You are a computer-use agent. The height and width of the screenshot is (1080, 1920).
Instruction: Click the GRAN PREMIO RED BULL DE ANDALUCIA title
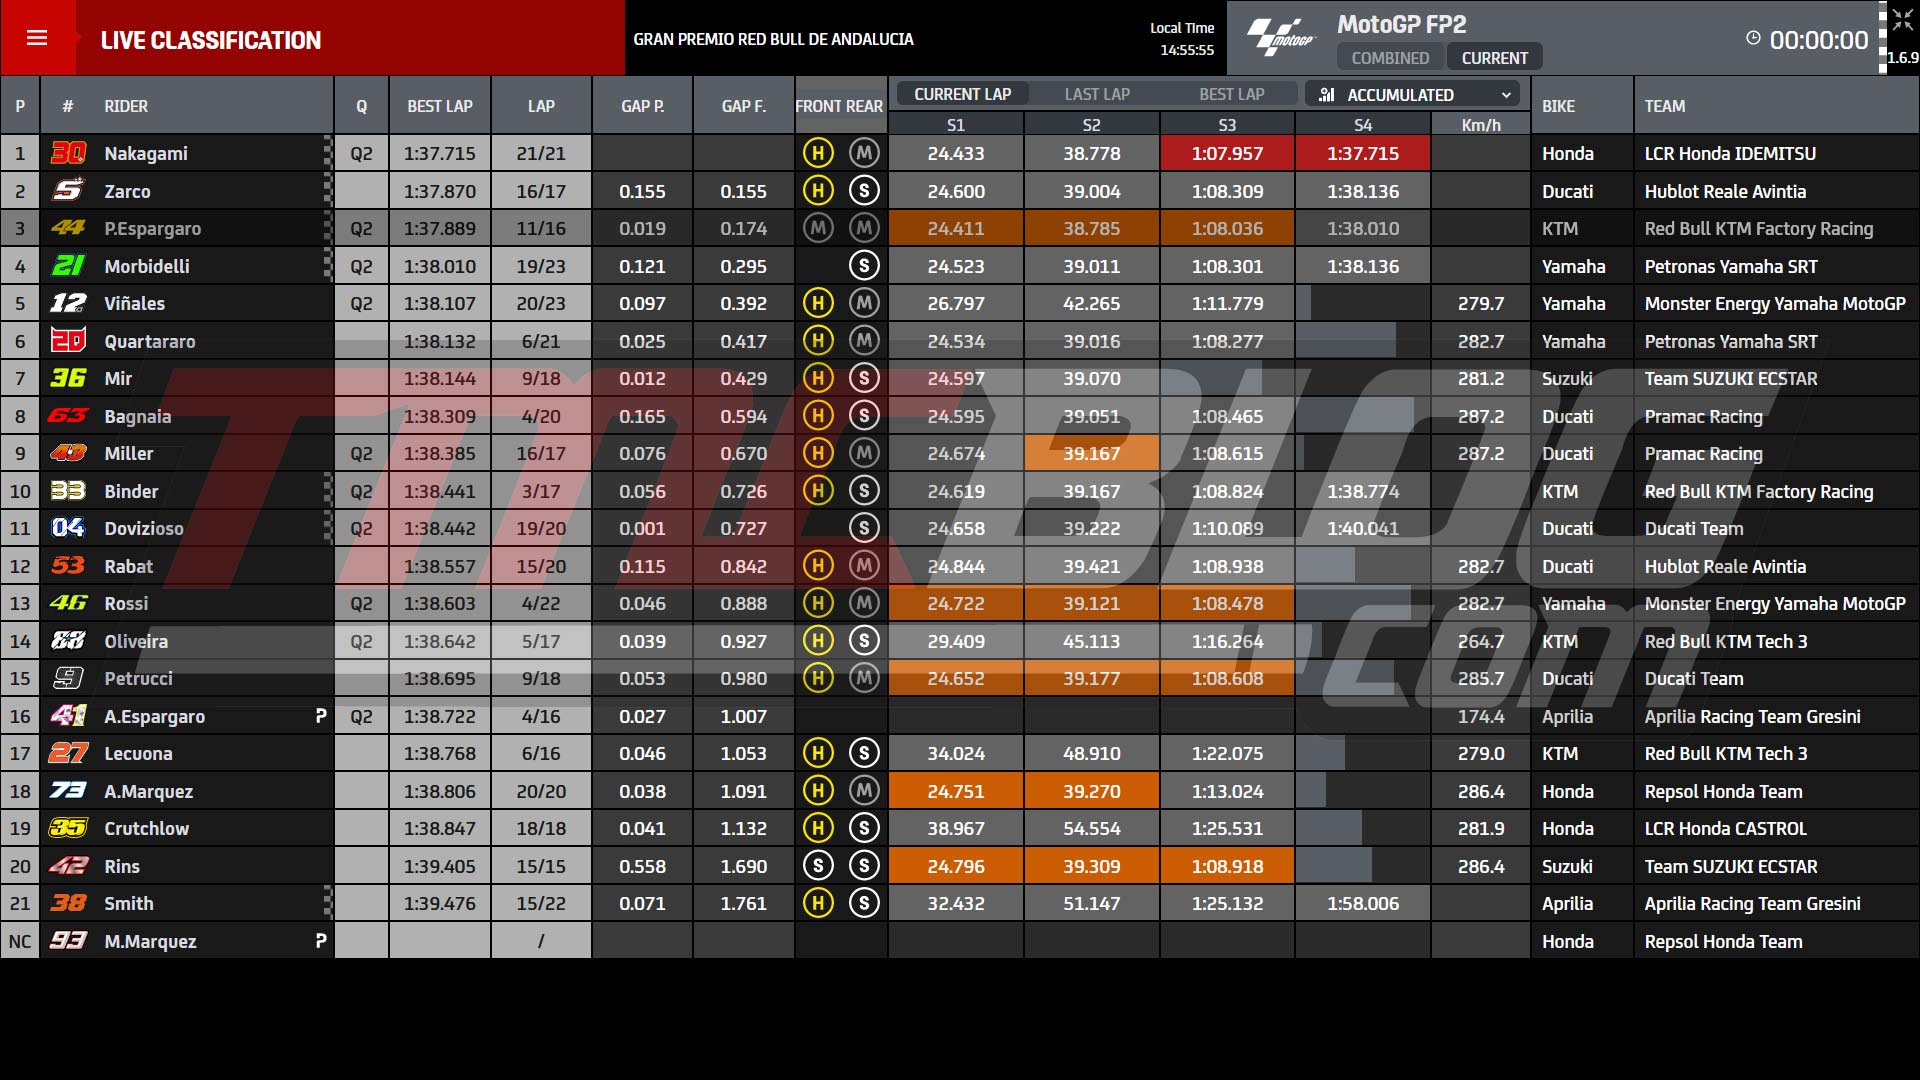(x=773, y=39)
